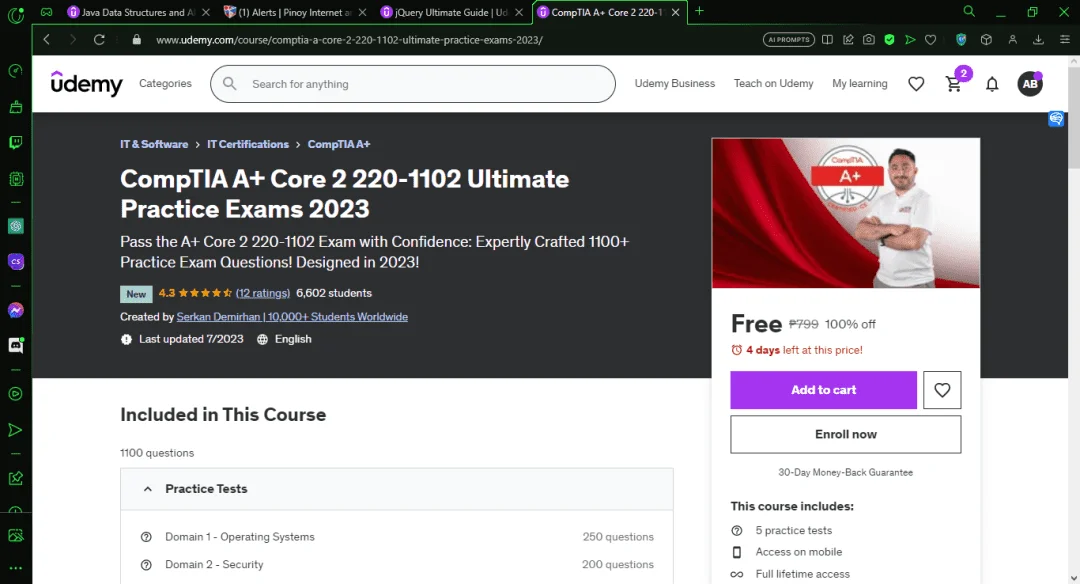Open Domain 2 - Security test
This screenshot has width=1080, height=584.
(214, 564)
